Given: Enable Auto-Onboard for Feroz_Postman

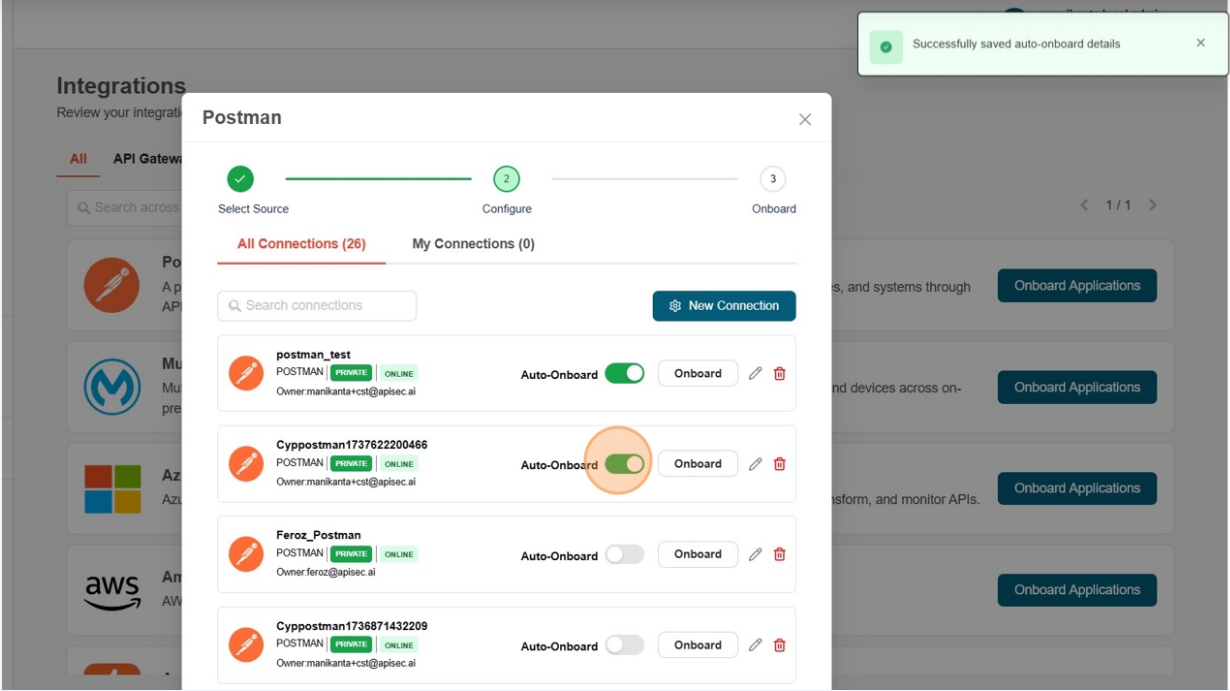Looking at the screenshot, I should point(625,554).
